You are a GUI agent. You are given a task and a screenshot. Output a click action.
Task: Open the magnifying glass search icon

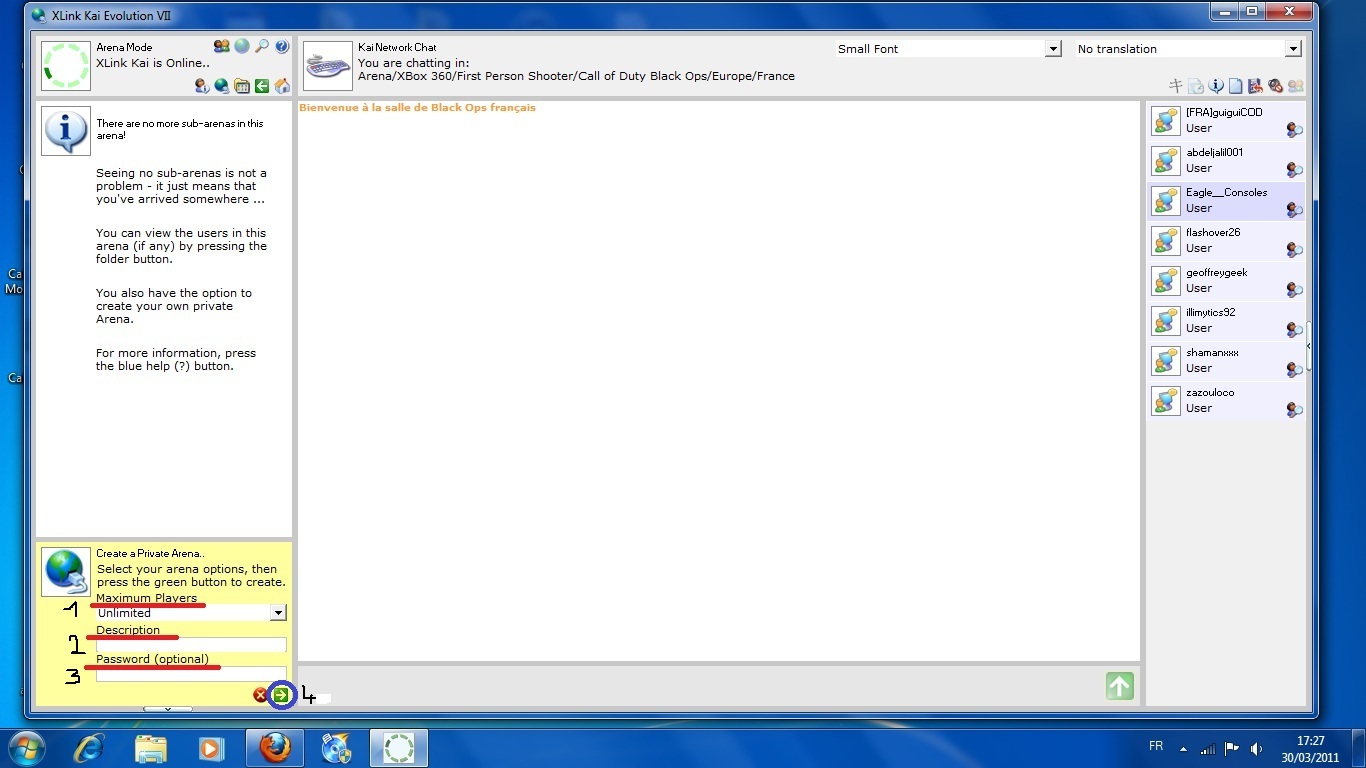262,47
